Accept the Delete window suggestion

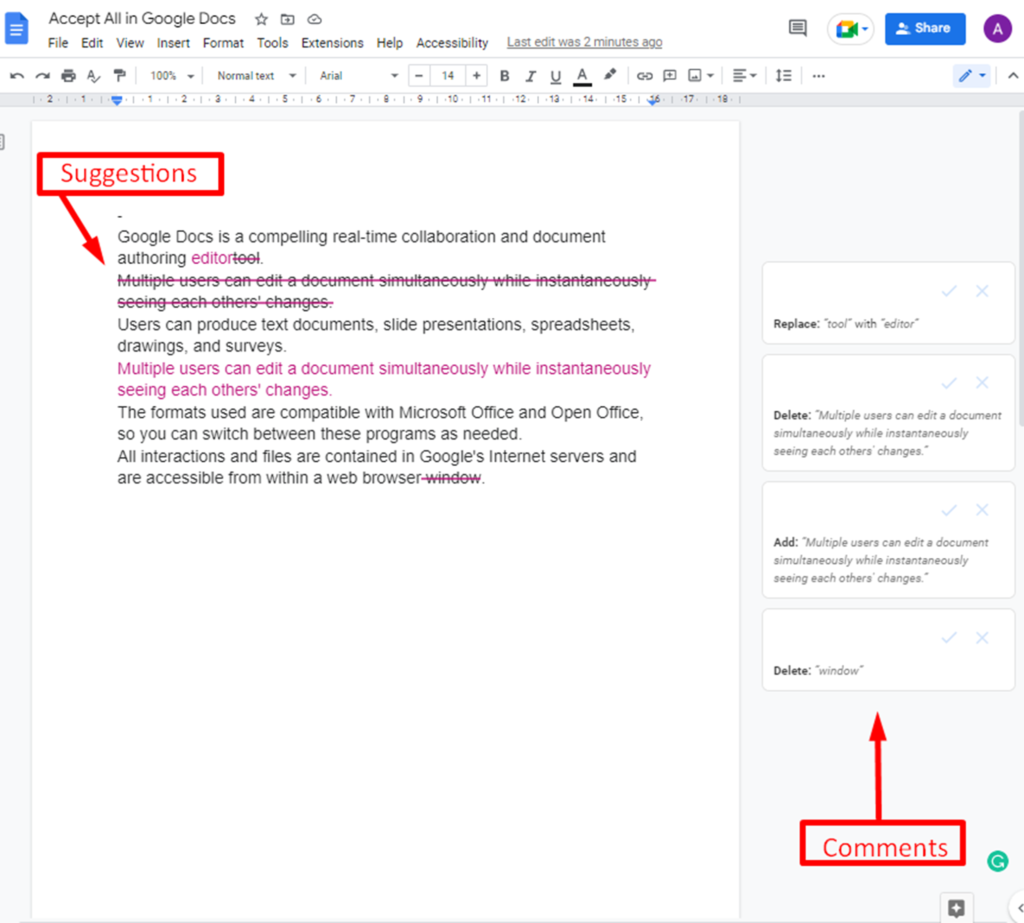[949, 638]
